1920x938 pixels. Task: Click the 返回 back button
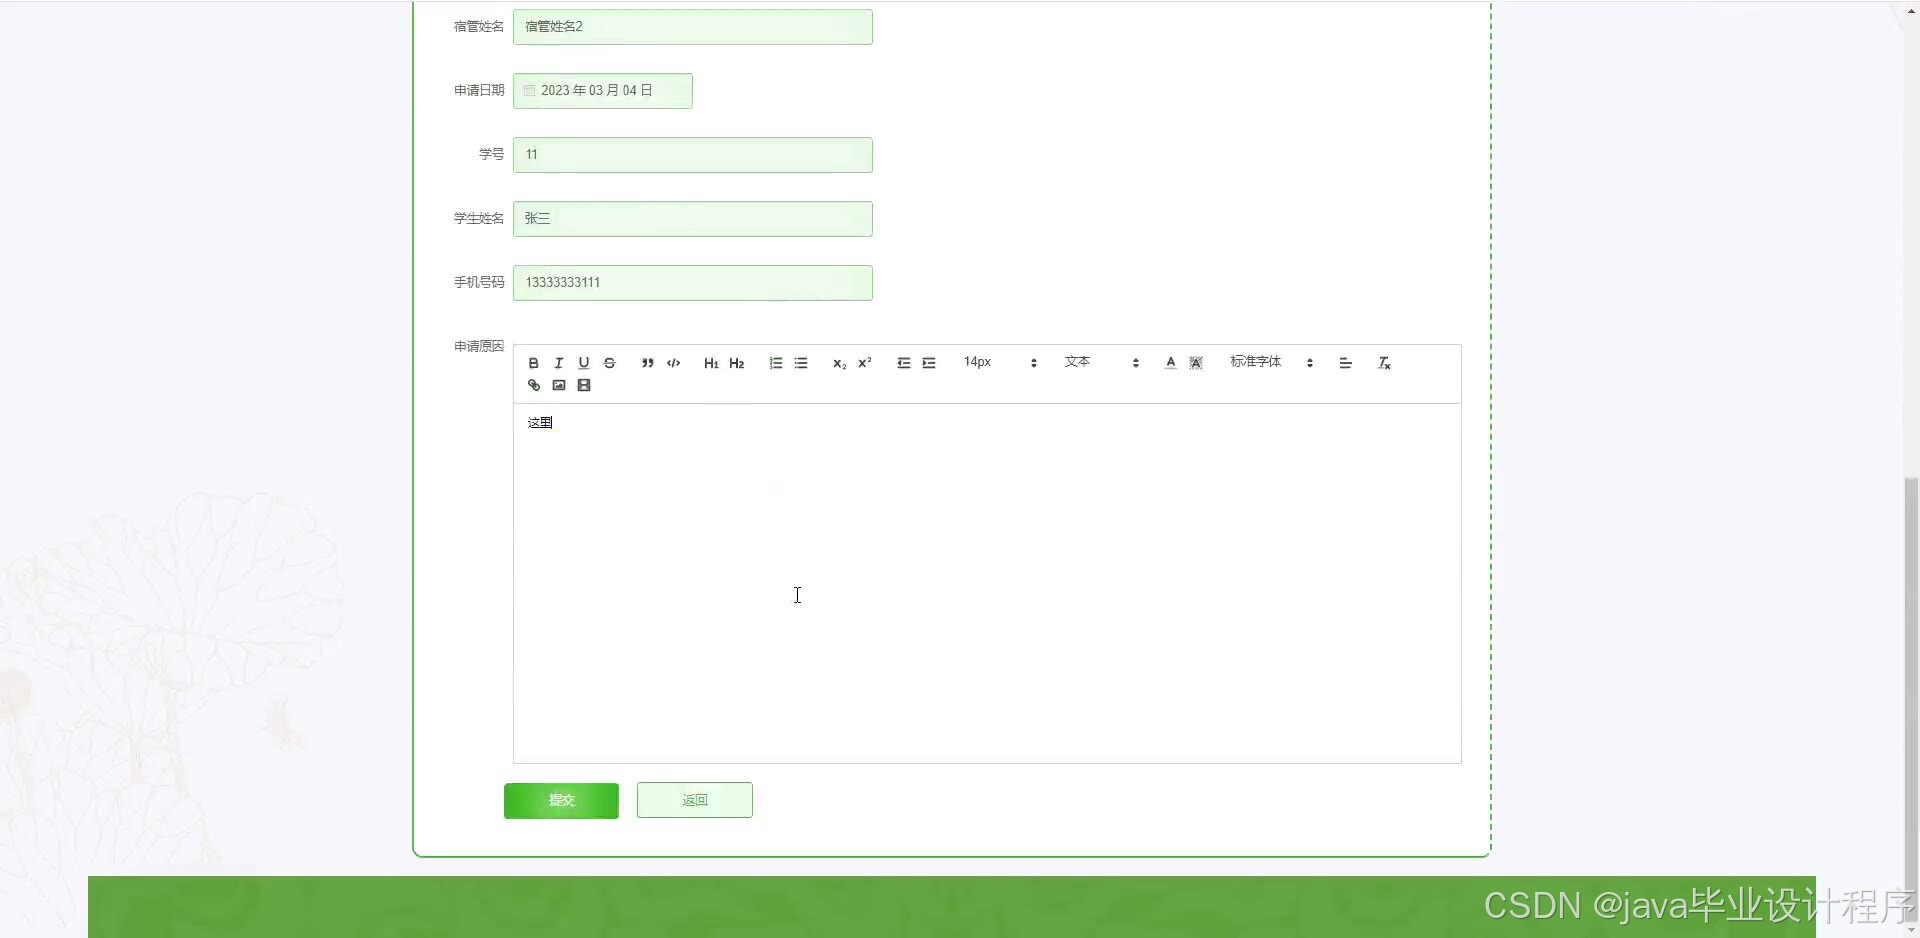tap(695, 800)
